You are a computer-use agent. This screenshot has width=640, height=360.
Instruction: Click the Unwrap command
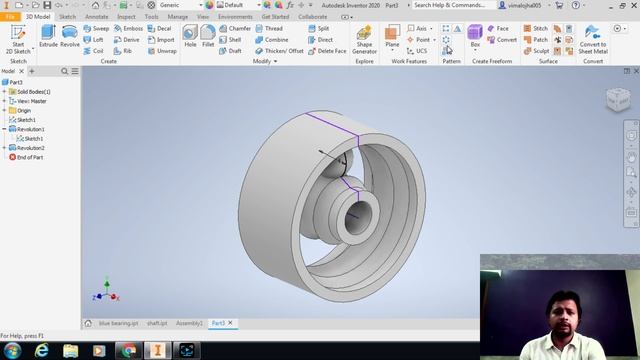coord(162,51)
